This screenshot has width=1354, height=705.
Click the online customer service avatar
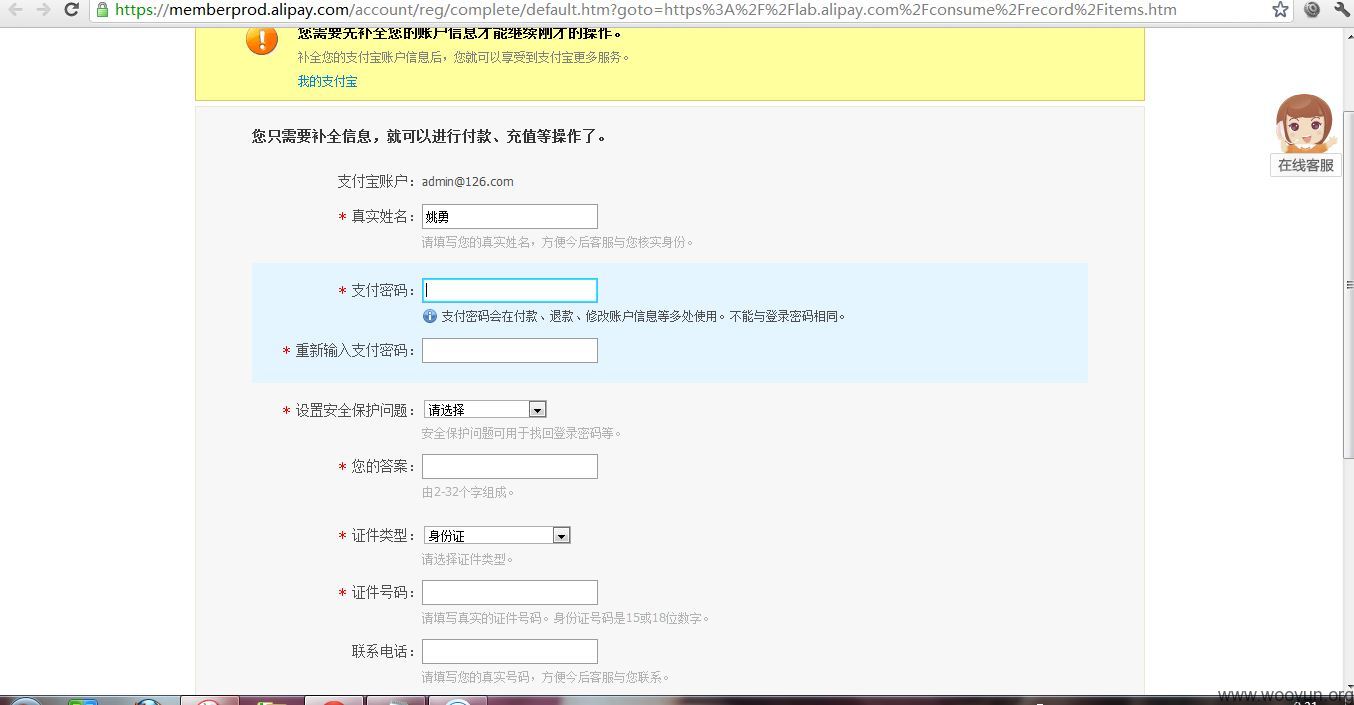(x=1306, y=124)
